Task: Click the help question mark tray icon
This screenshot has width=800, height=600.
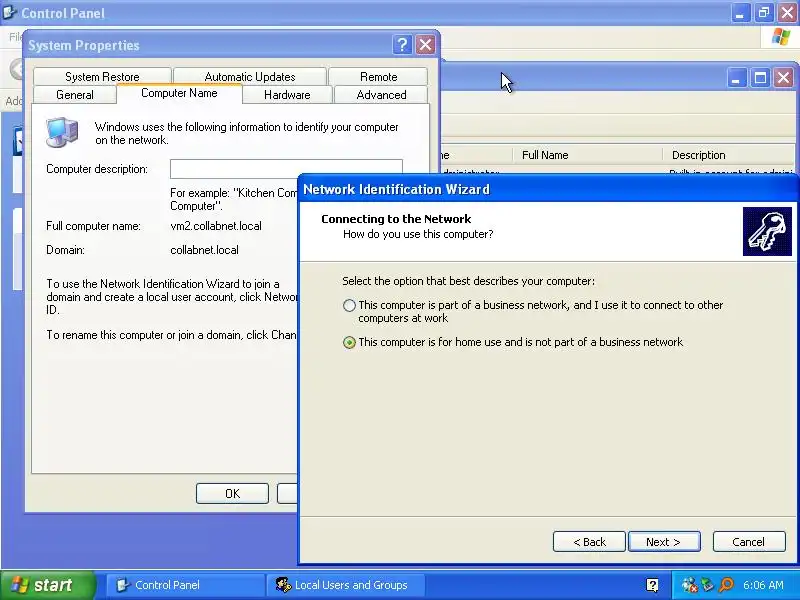Action: 652,585
